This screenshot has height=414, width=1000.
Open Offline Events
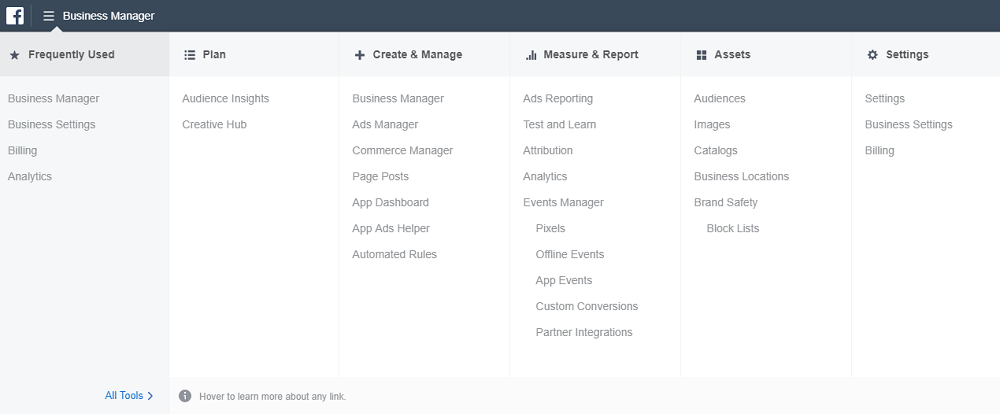(570, 255)
